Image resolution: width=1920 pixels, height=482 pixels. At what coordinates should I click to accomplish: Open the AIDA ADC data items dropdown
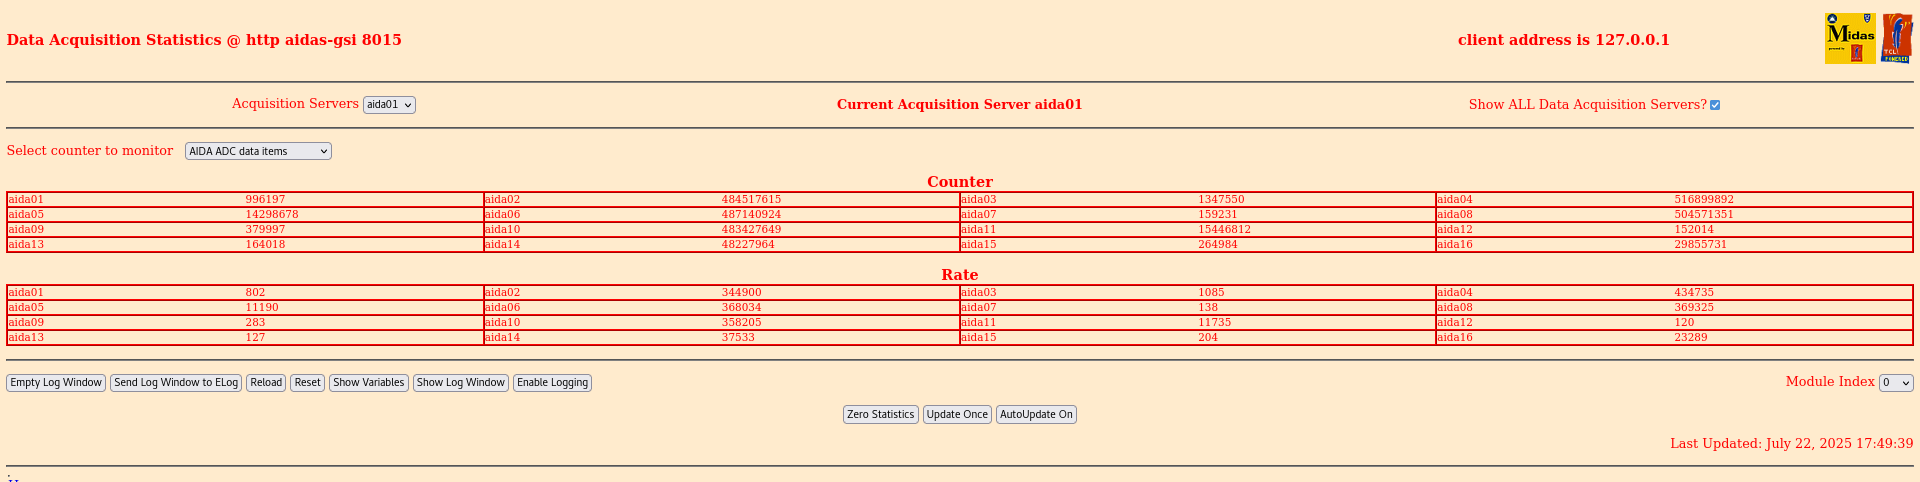tap(258, 151)
